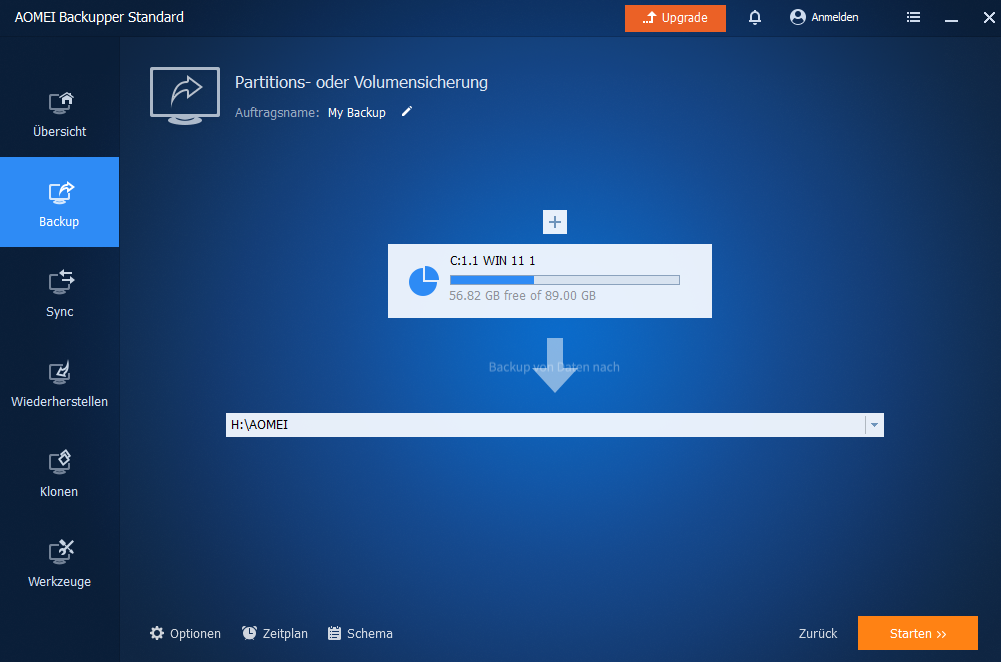Open the Schema backup scheme settings
Viewport: 1001px width, 662px height.
360,633
